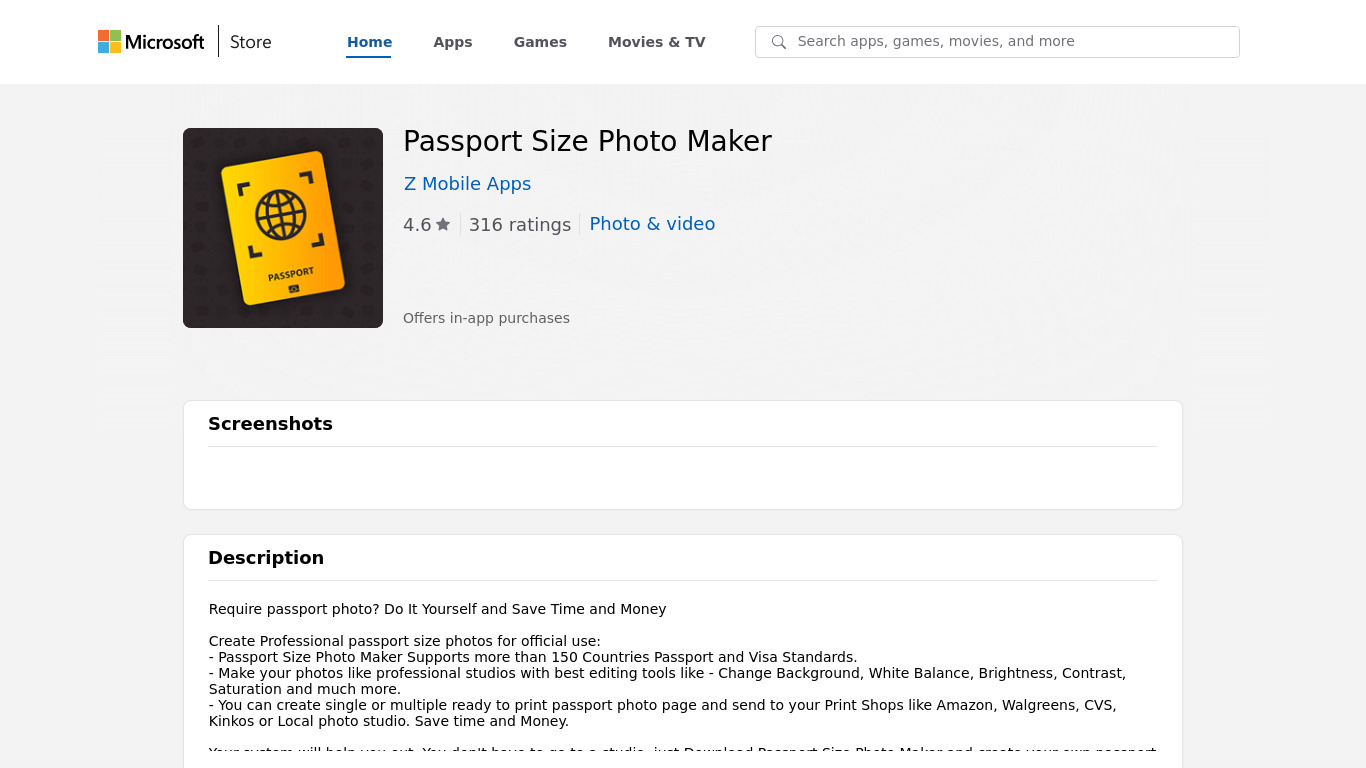Image resolution: width=1366 pixels, height=768 pixels.
Task: Click the Description section heading
Action: (266, 558)
